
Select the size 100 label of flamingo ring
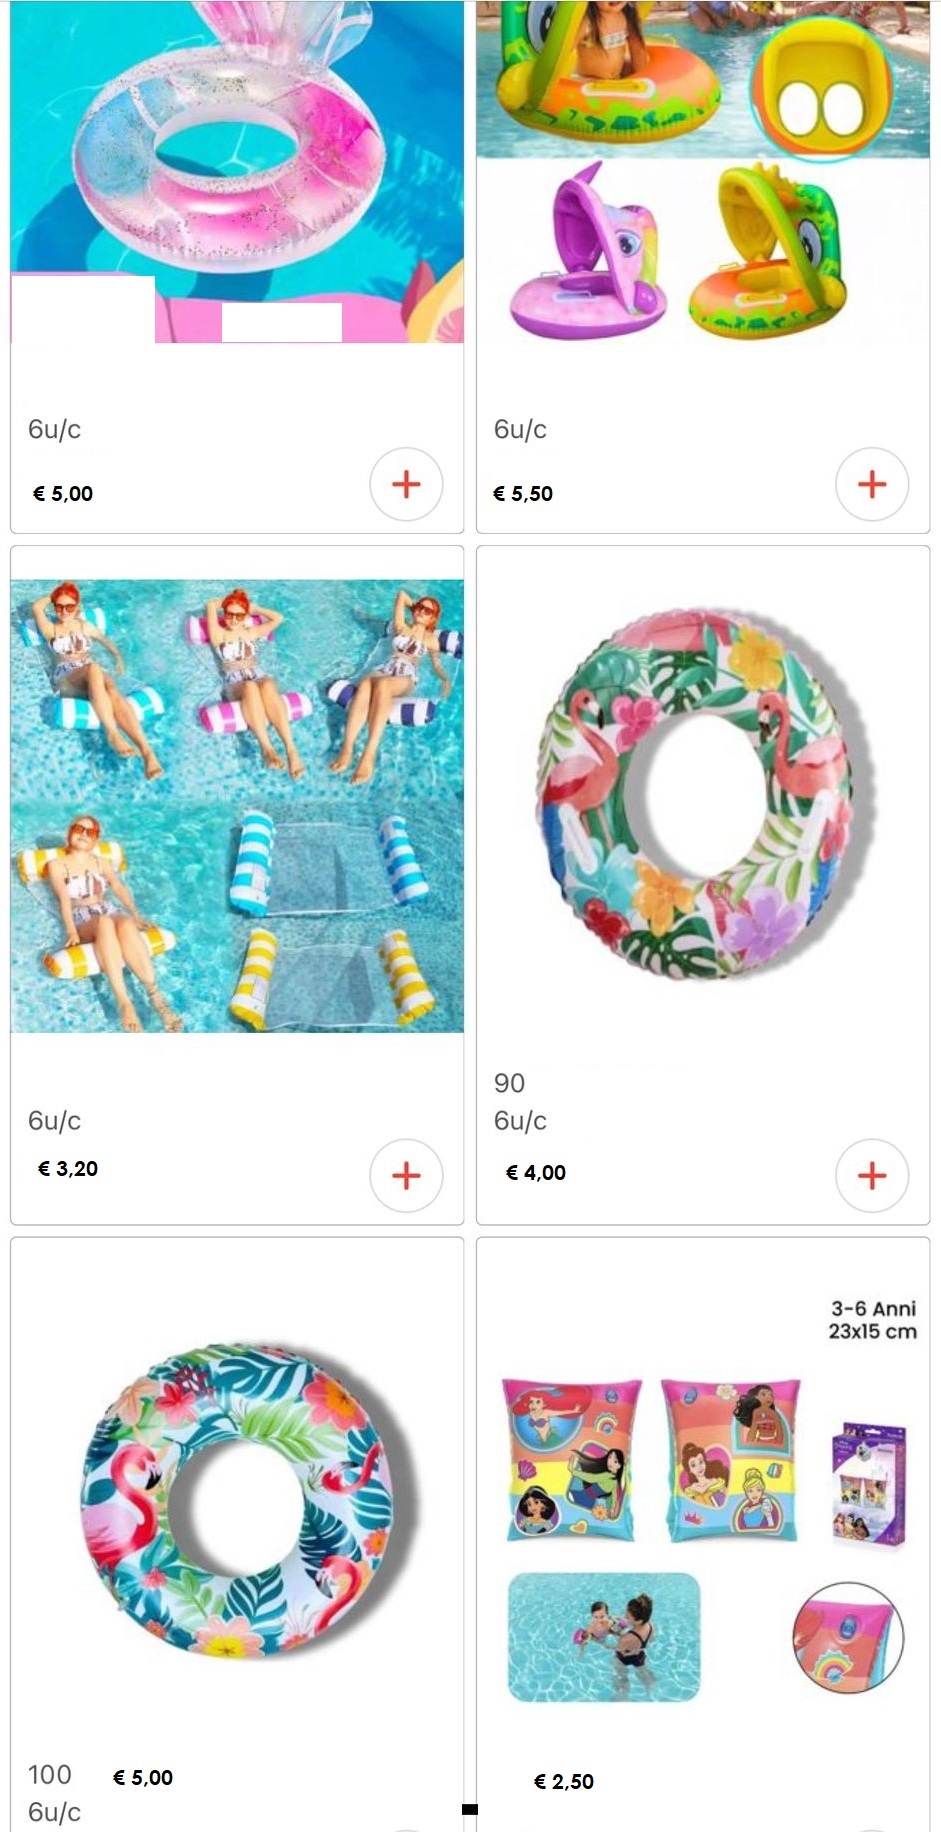pos(50,1775)
